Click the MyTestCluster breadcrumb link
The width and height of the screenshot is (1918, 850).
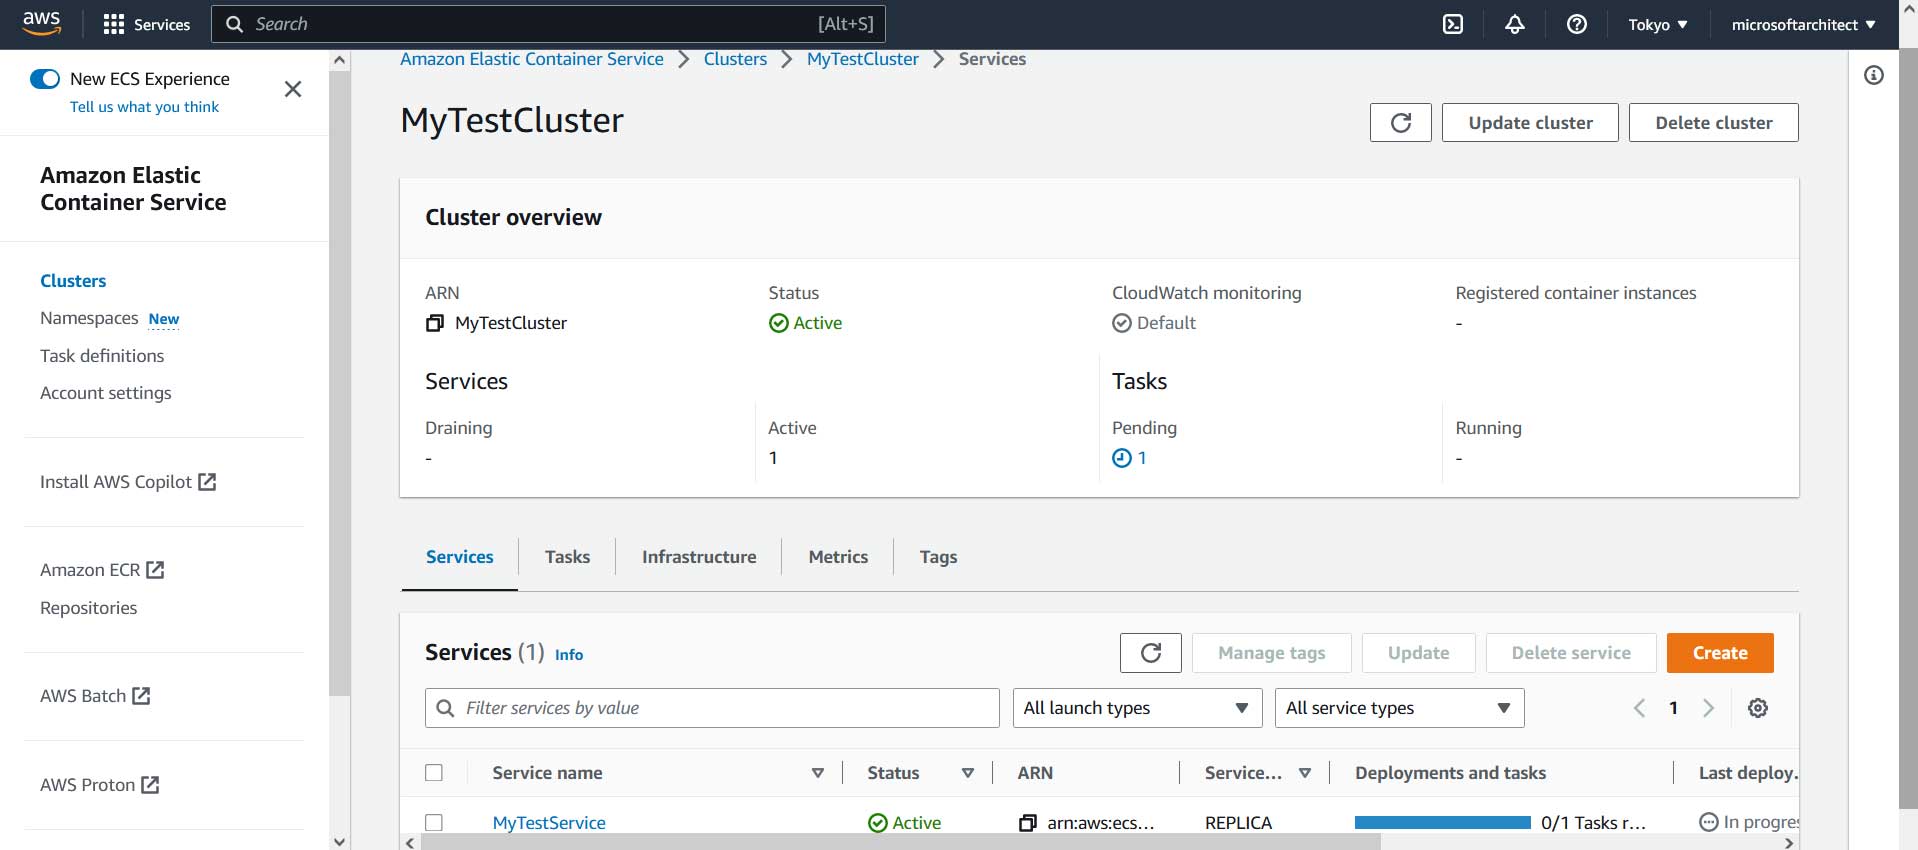click(x=863, y=59)
